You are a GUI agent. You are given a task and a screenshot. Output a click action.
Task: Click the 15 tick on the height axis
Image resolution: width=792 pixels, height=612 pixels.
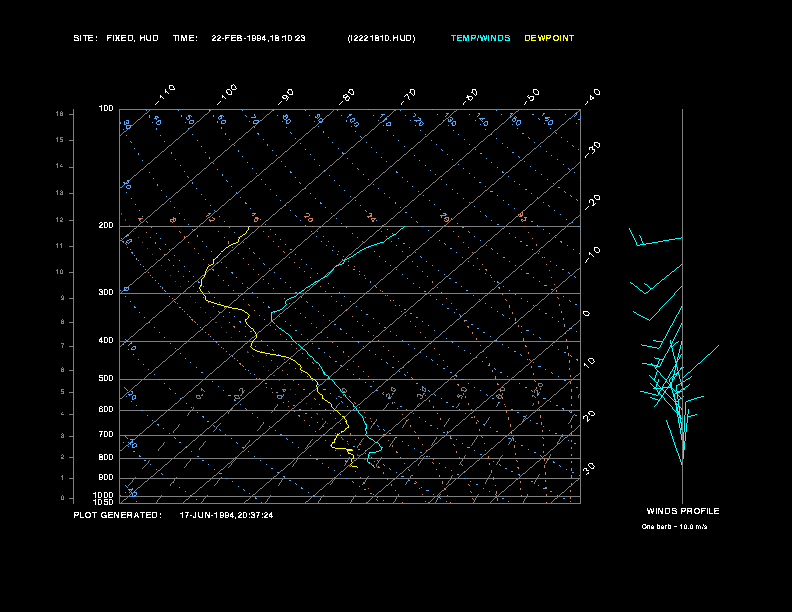click(x=60, y=140)
